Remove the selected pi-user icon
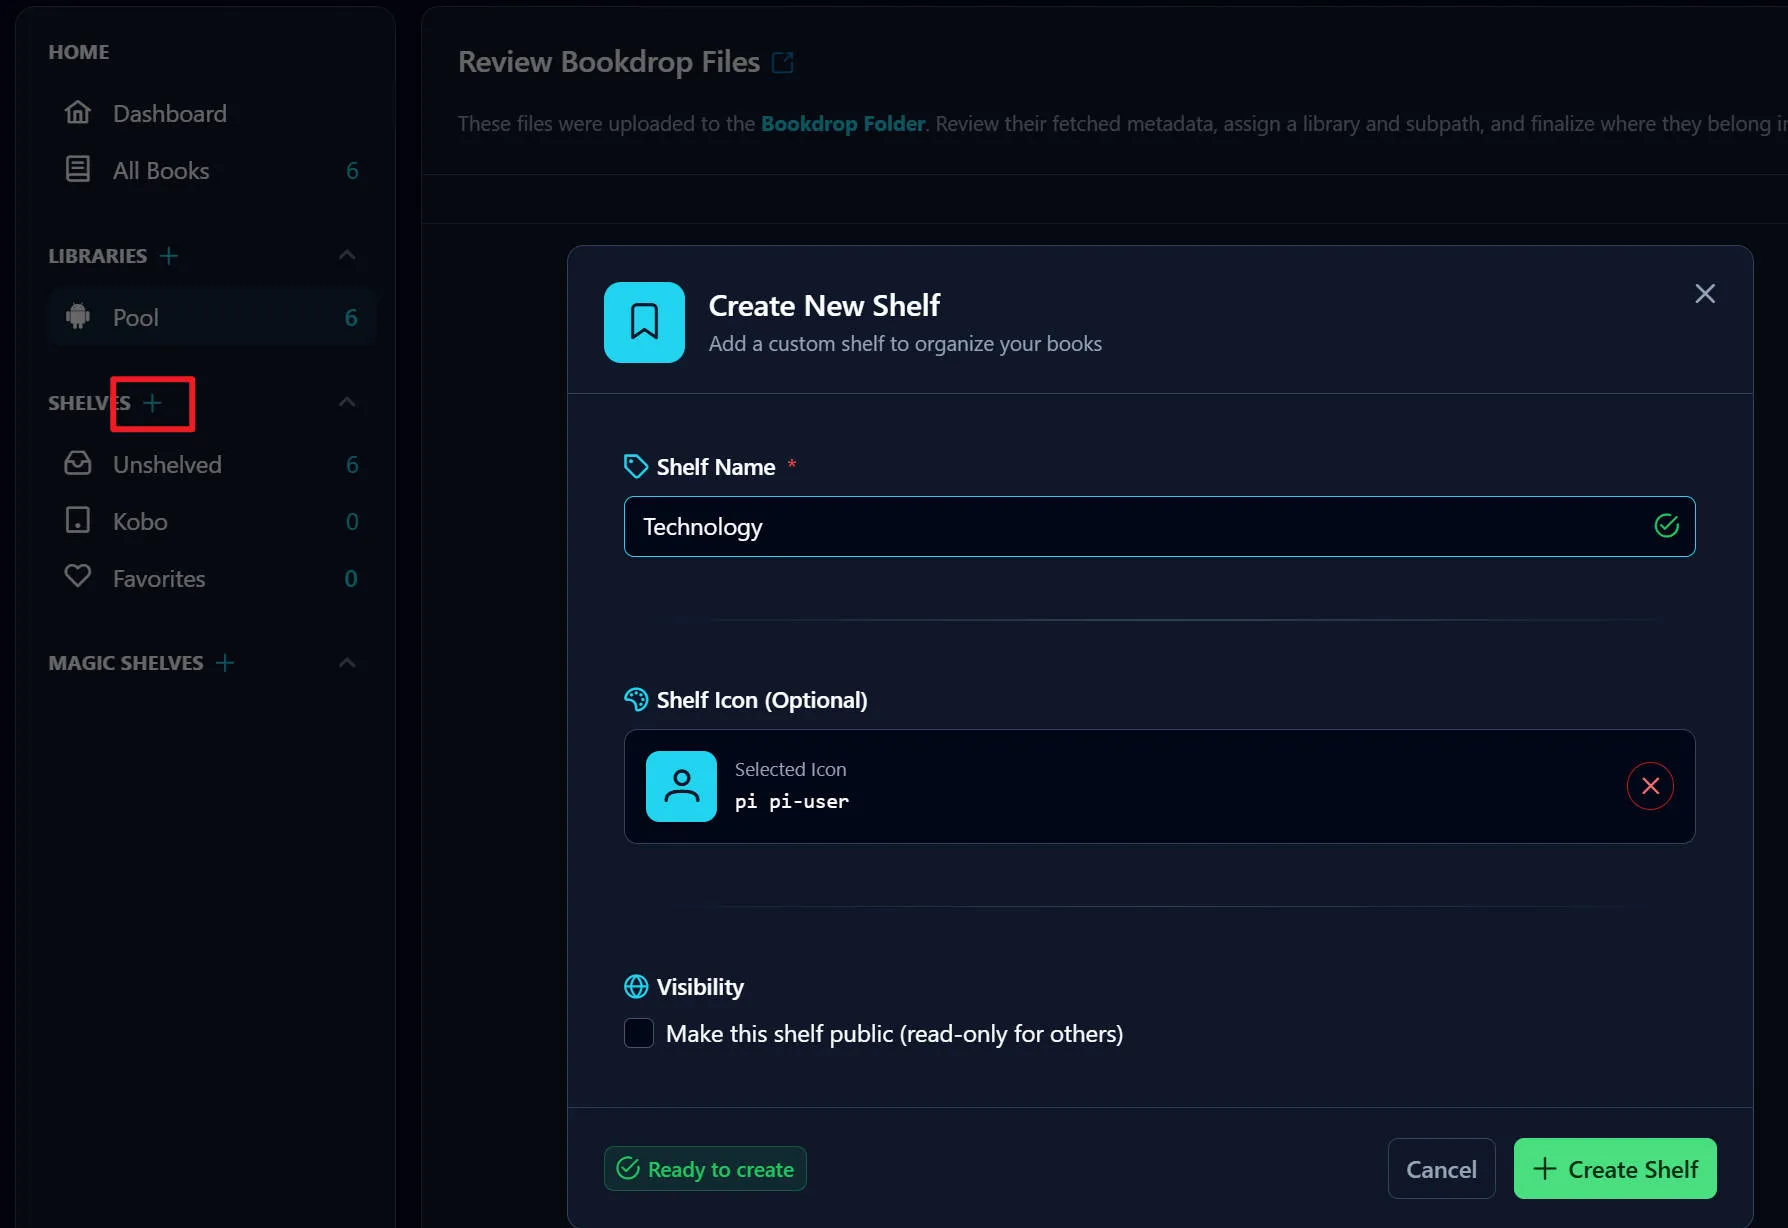1788x1228 pixels. pos(1649,786)
